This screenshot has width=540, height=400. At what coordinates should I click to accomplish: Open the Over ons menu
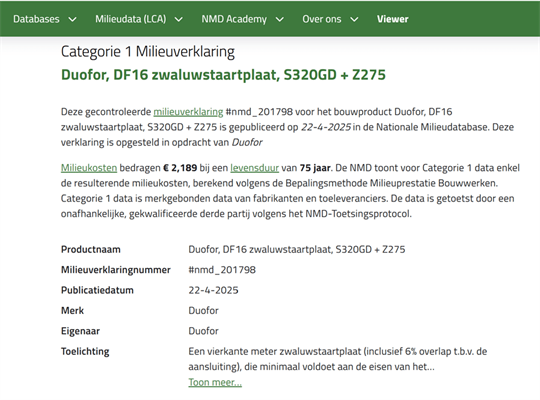point(322,19)
